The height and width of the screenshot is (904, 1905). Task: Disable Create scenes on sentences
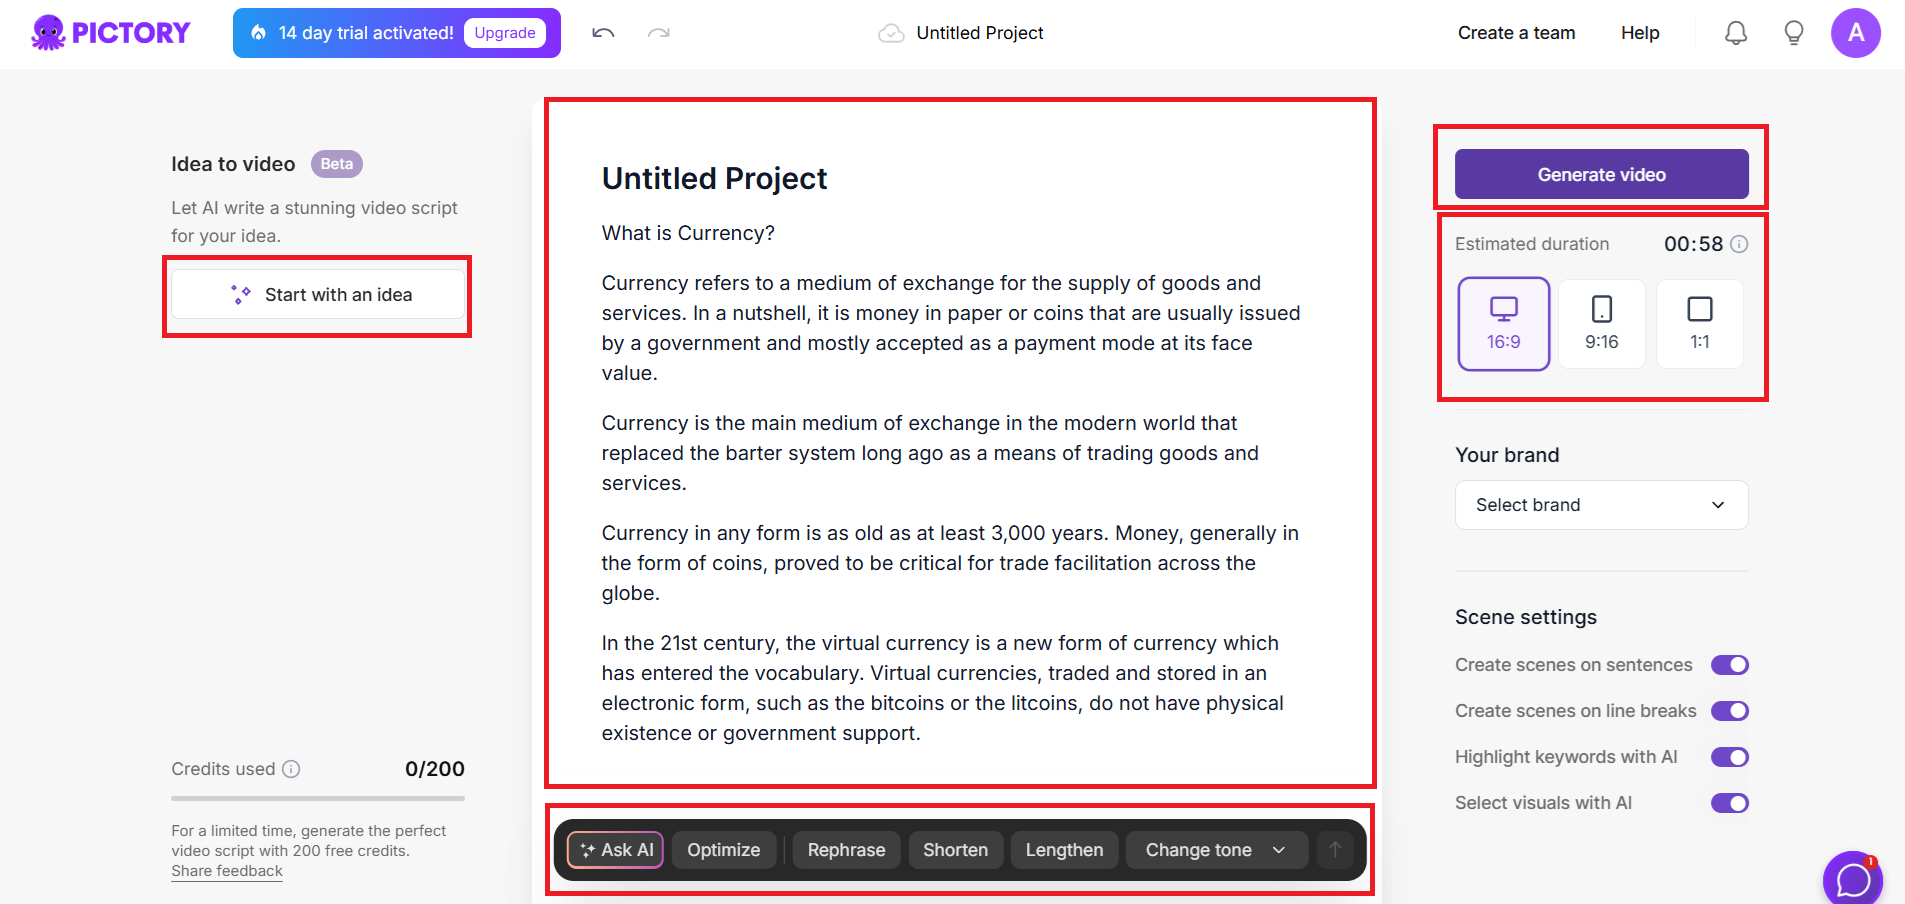(x=1729, y=665)
